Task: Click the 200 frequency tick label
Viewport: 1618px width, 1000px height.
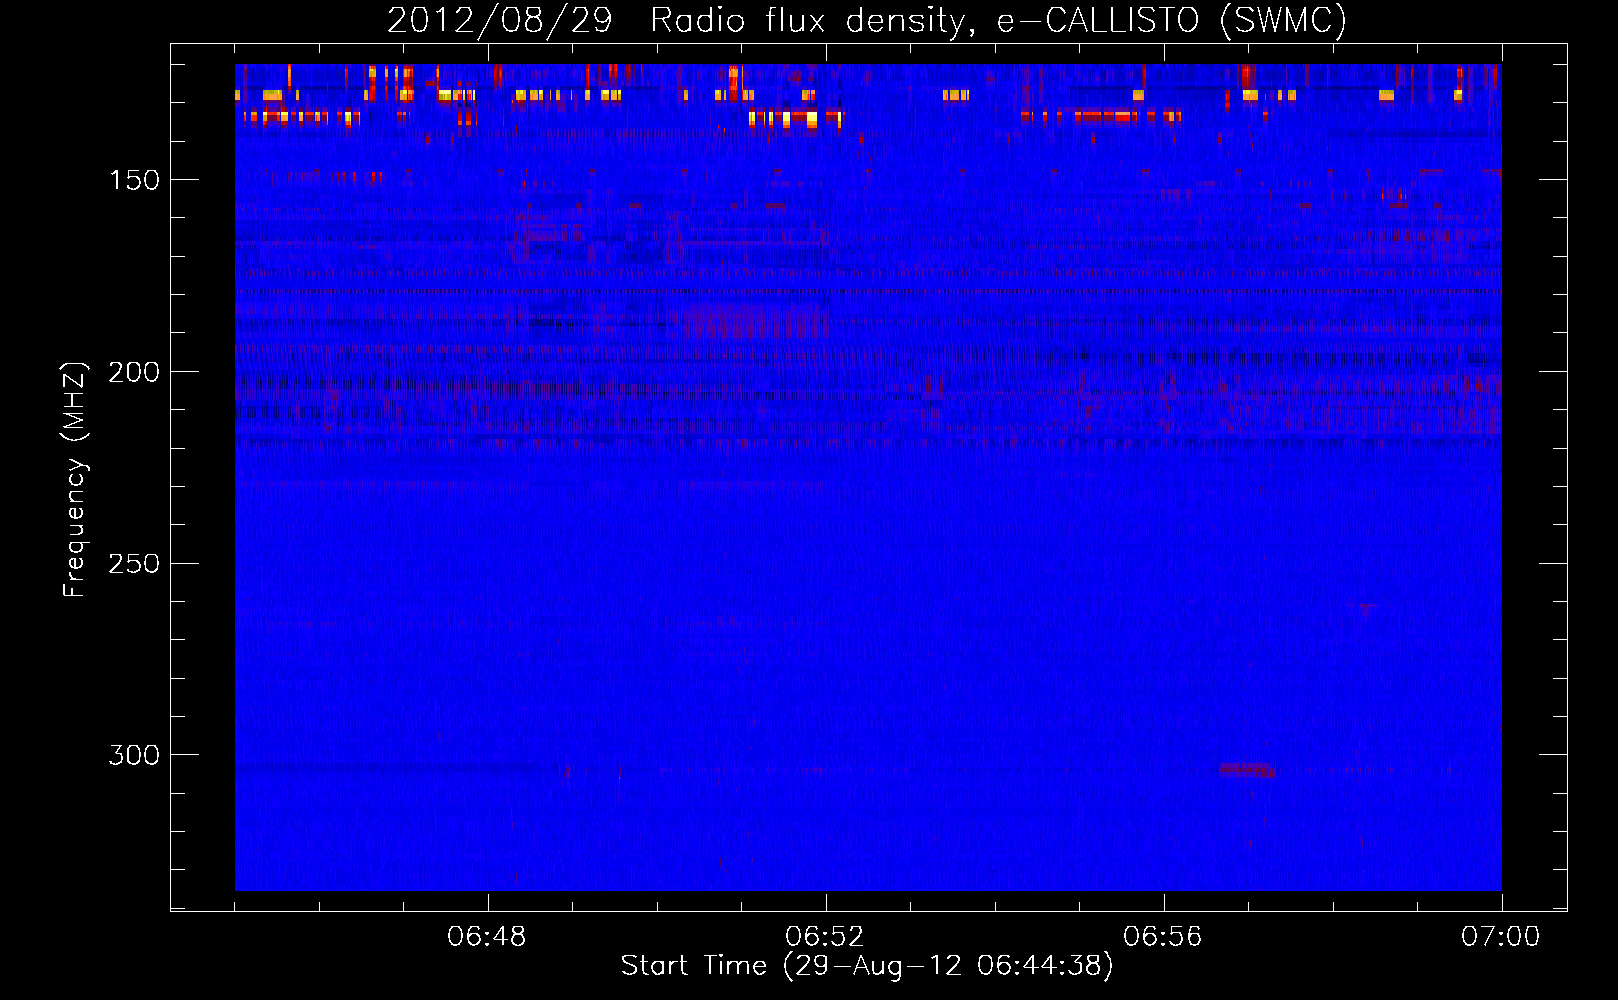Action: [134, 372]
